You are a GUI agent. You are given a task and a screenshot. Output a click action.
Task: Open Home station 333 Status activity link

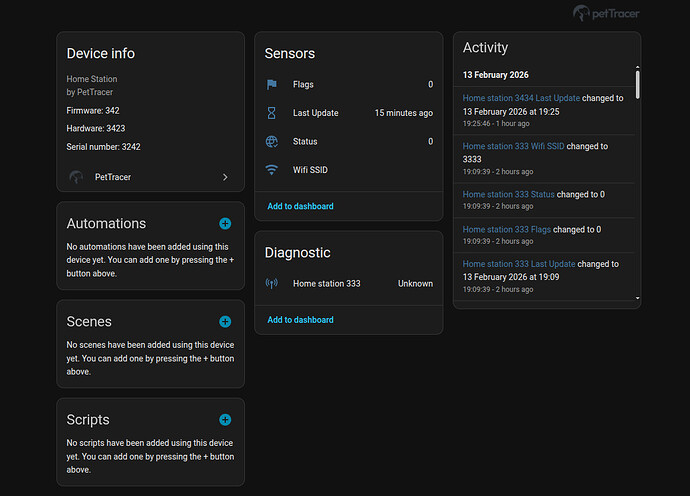click(x=509, y=194)
